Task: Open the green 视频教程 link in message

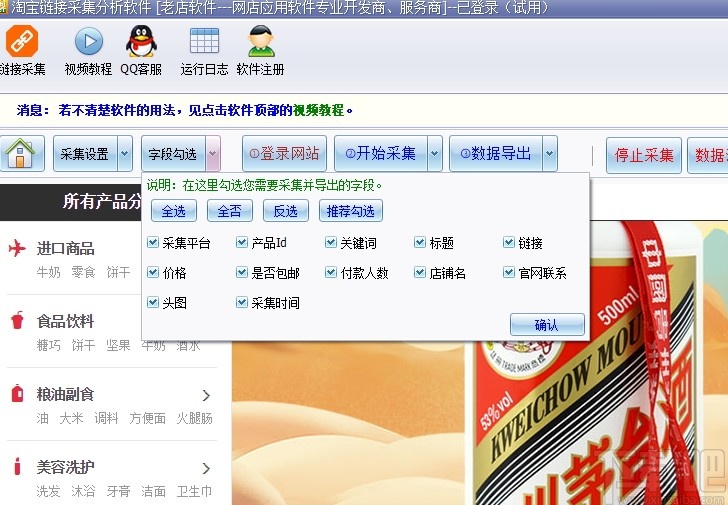Action: 319,110
